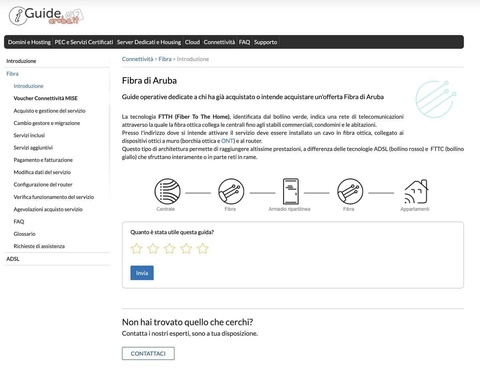
Task: Open Richieste di assistenza
Action: click(39, 246)
